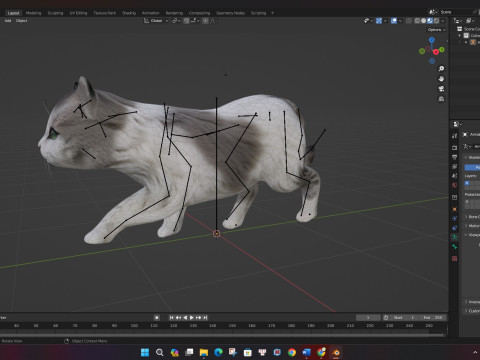Screen dimensions: 480x360
Task: Switch to the Sculpting workspace tab
Action: [55, 13]
